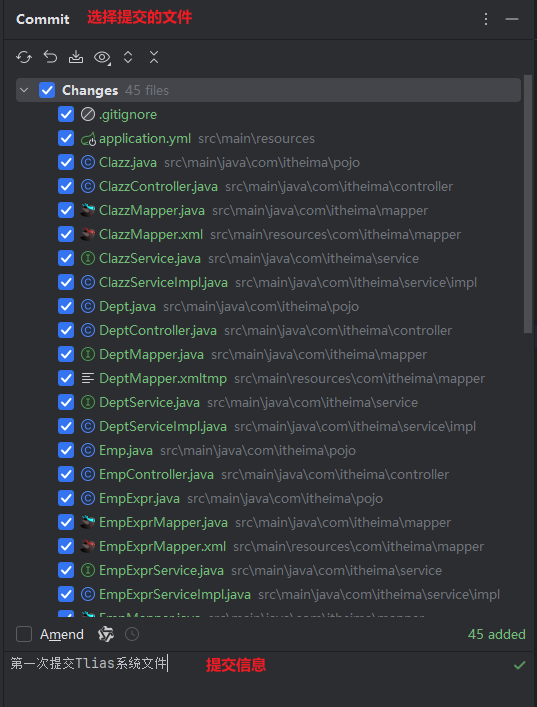This screenshot has height=707, width=537.
Task: Click the DeptServiceImpl.java file name
Action: tap(163, 426)
